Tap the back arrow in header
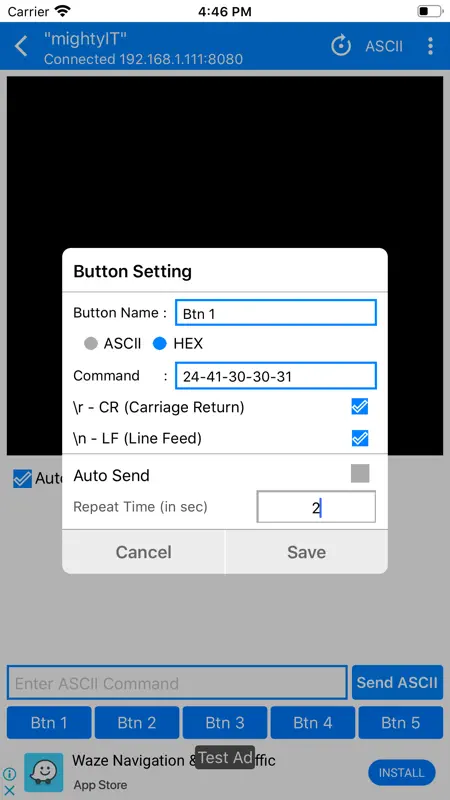450x800 pixels. pyautogui.click(x=21, y=46)
